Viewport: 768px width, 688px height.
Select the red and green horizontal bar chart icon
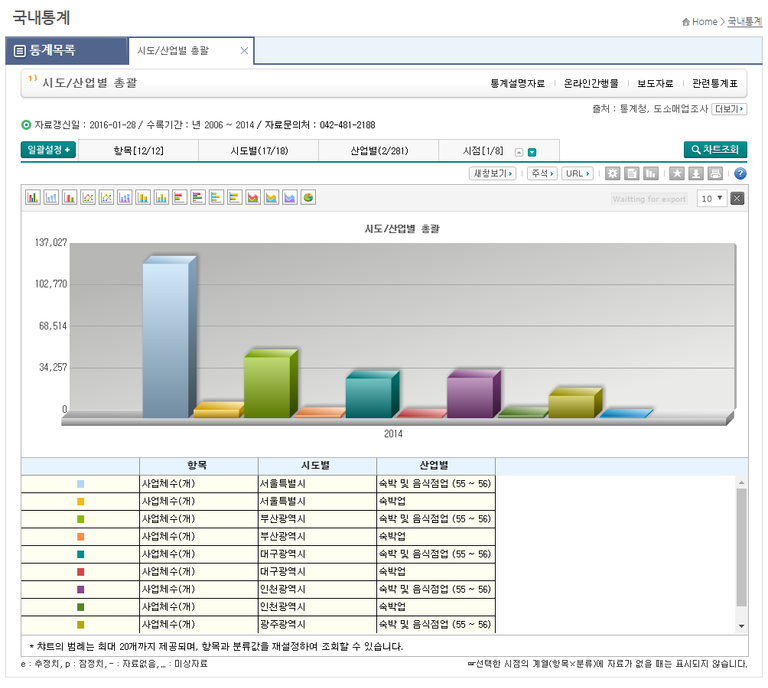(180, 197)
